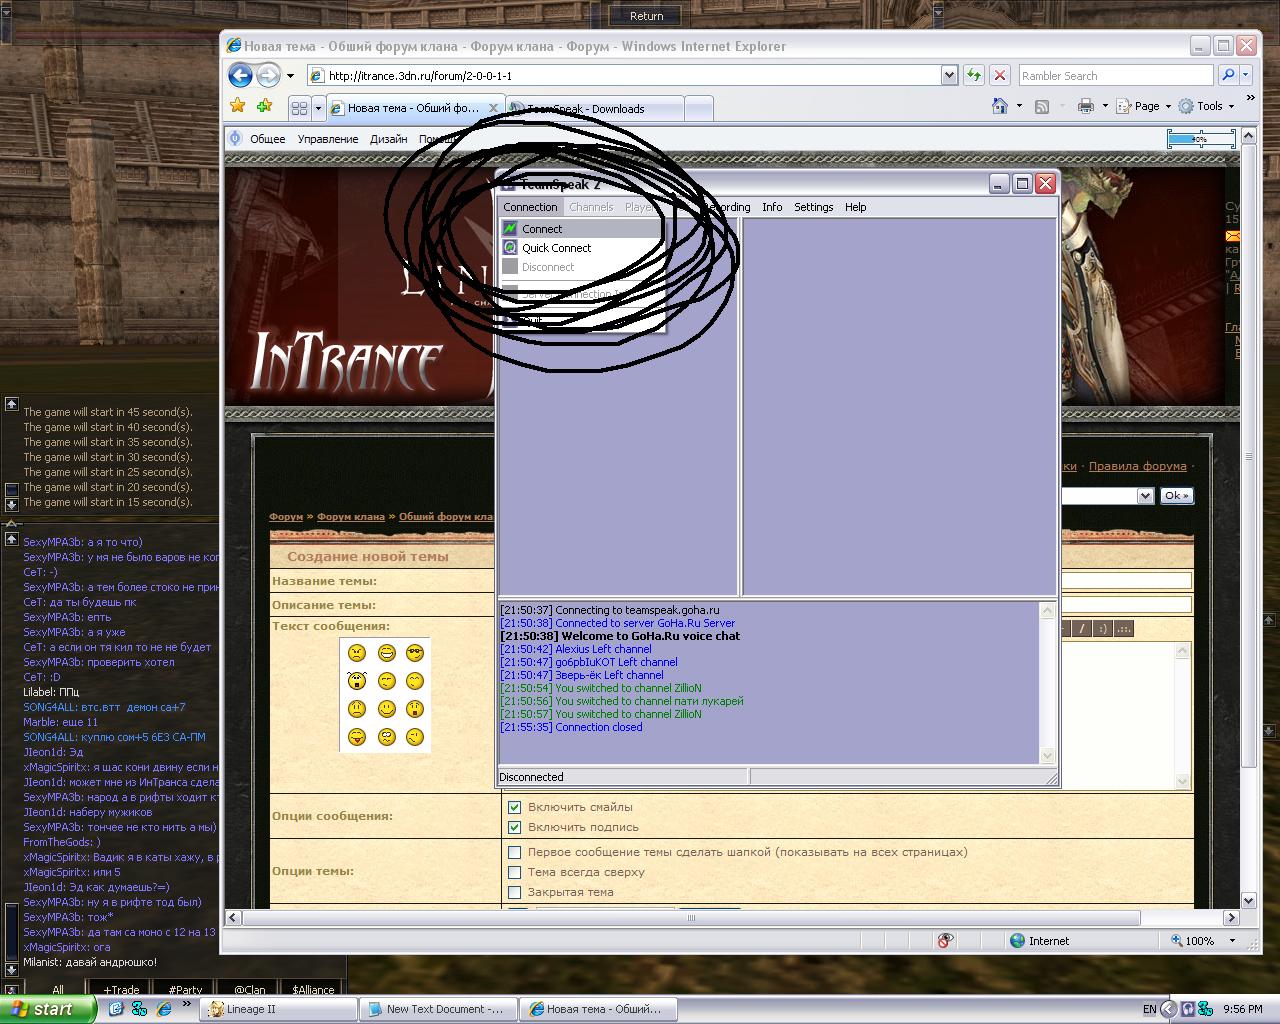Open the IE Page menu
1280x1024 pixels.
1144,106
